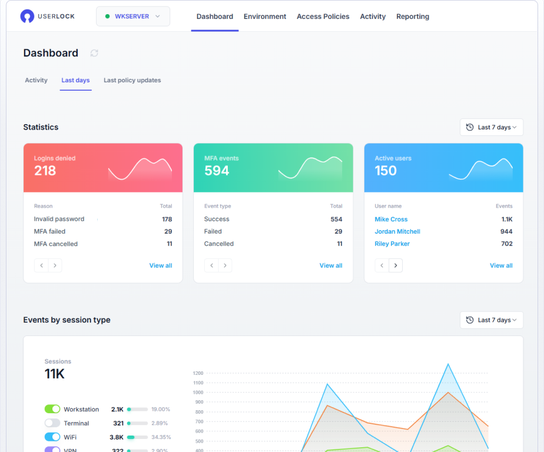Image resolution: width=544 pixels, height=452 pixels.
Task: Click the Logins denied sparkline chart
Action: click(140, 169)
